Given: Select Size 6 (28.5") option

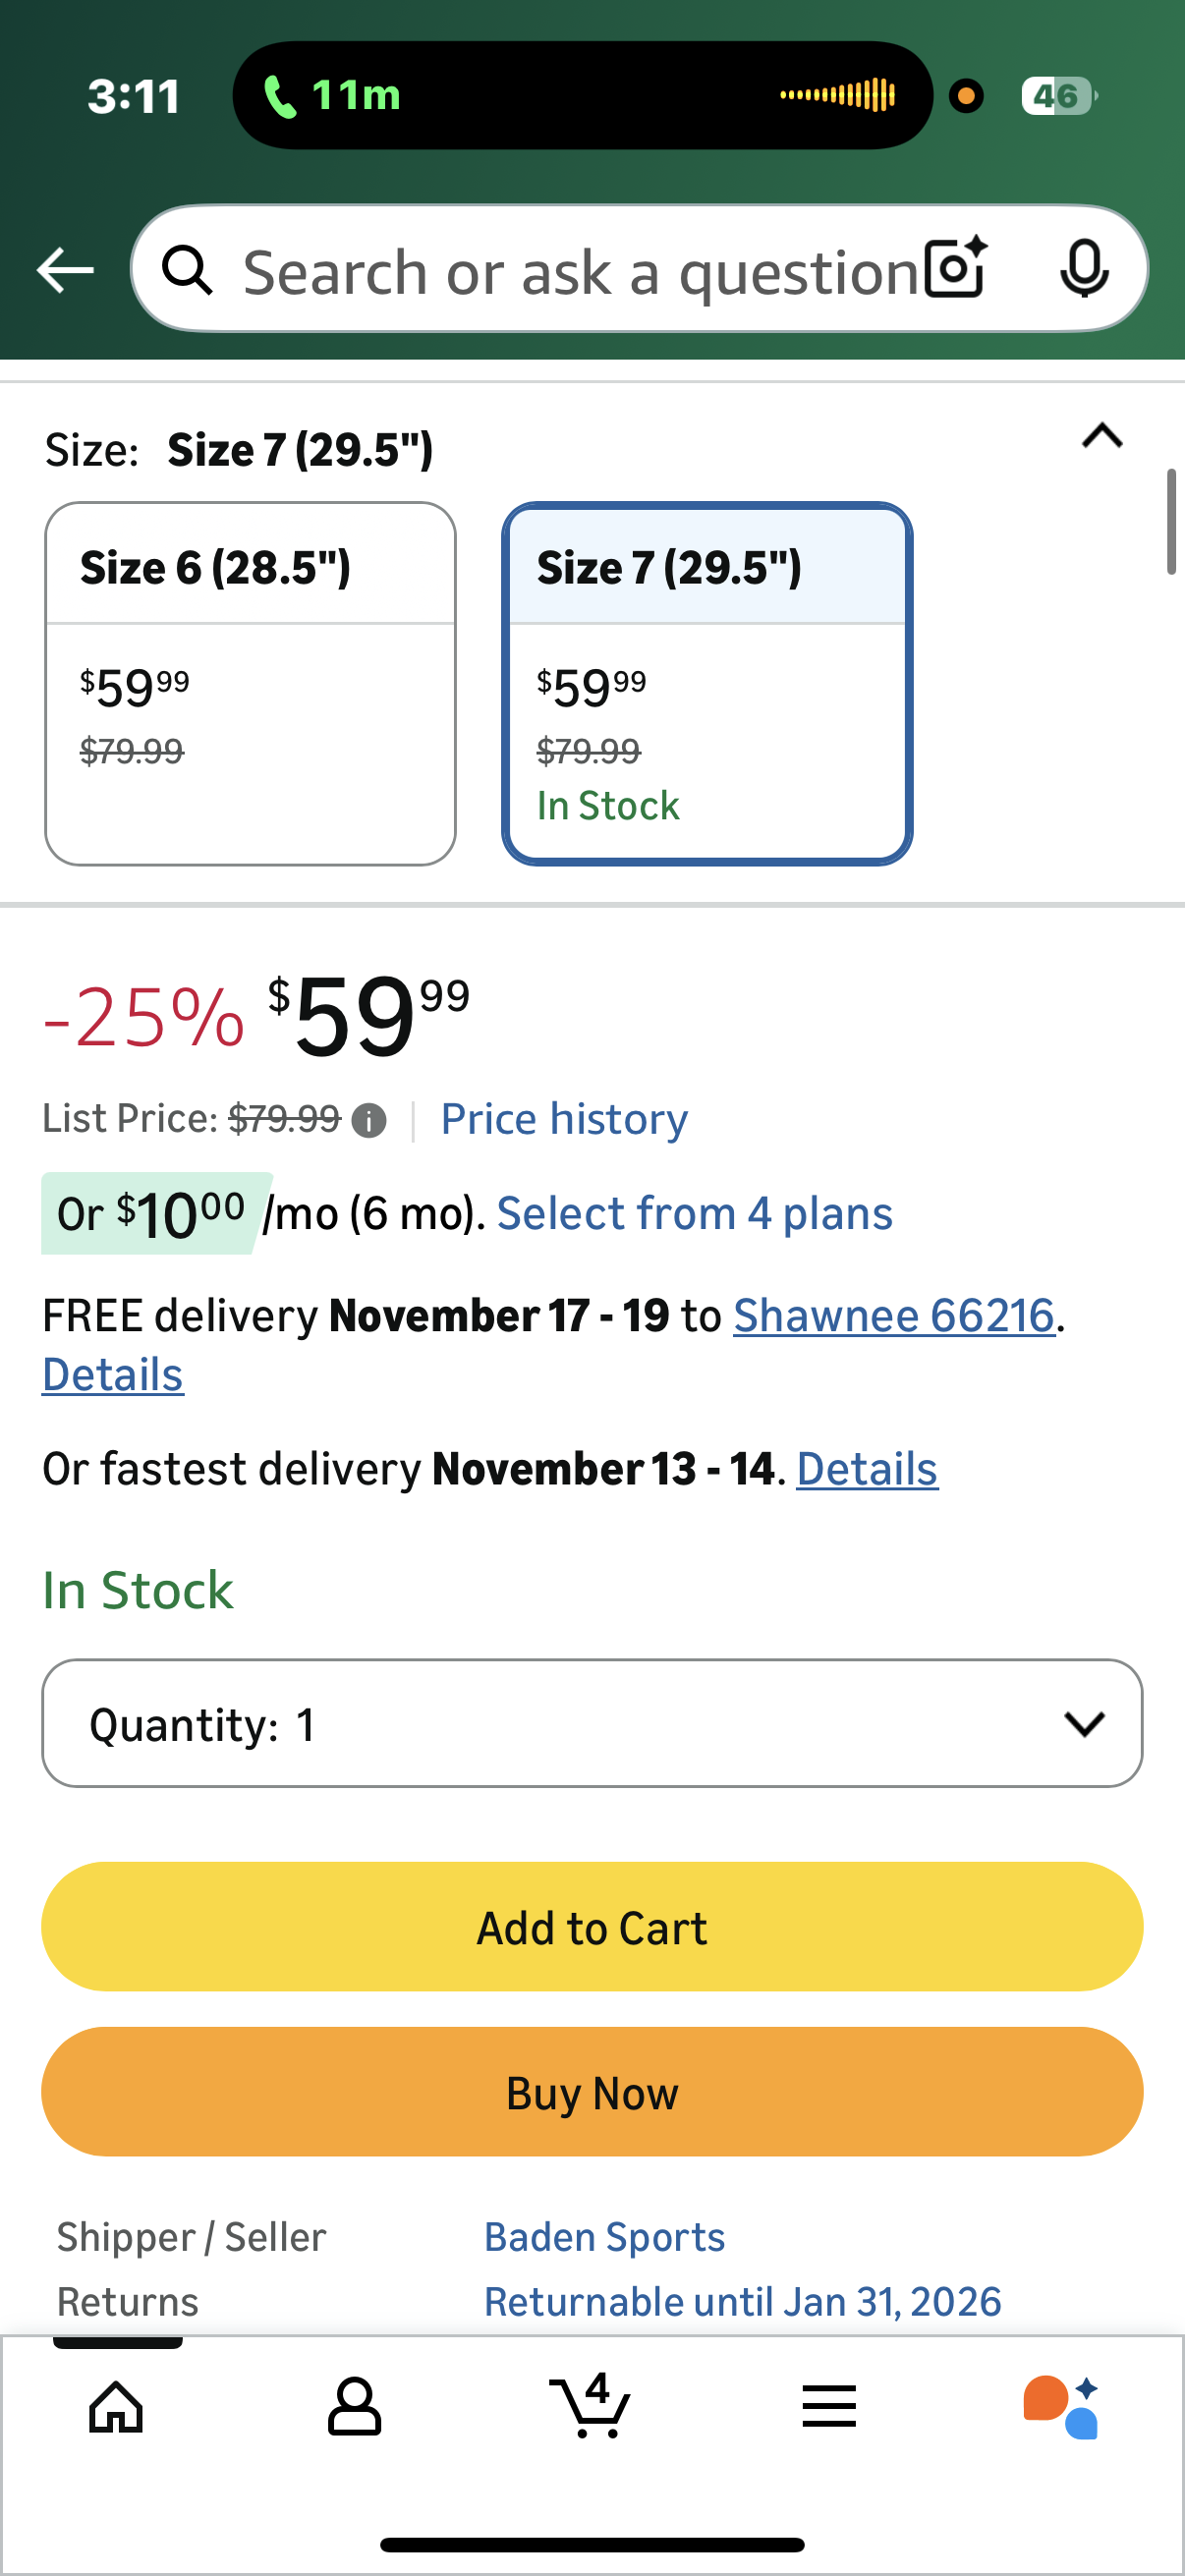Looking at the screenshot, I should (x=250, y=683).
